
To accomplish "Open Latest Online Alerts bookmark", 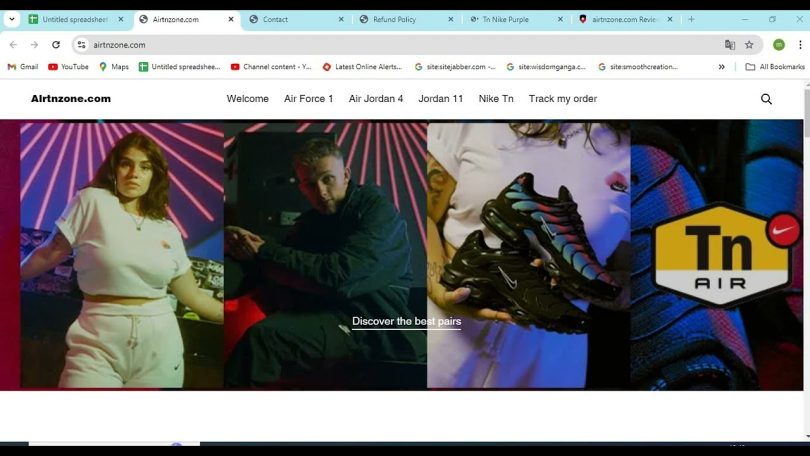I will tap(362, 67).
